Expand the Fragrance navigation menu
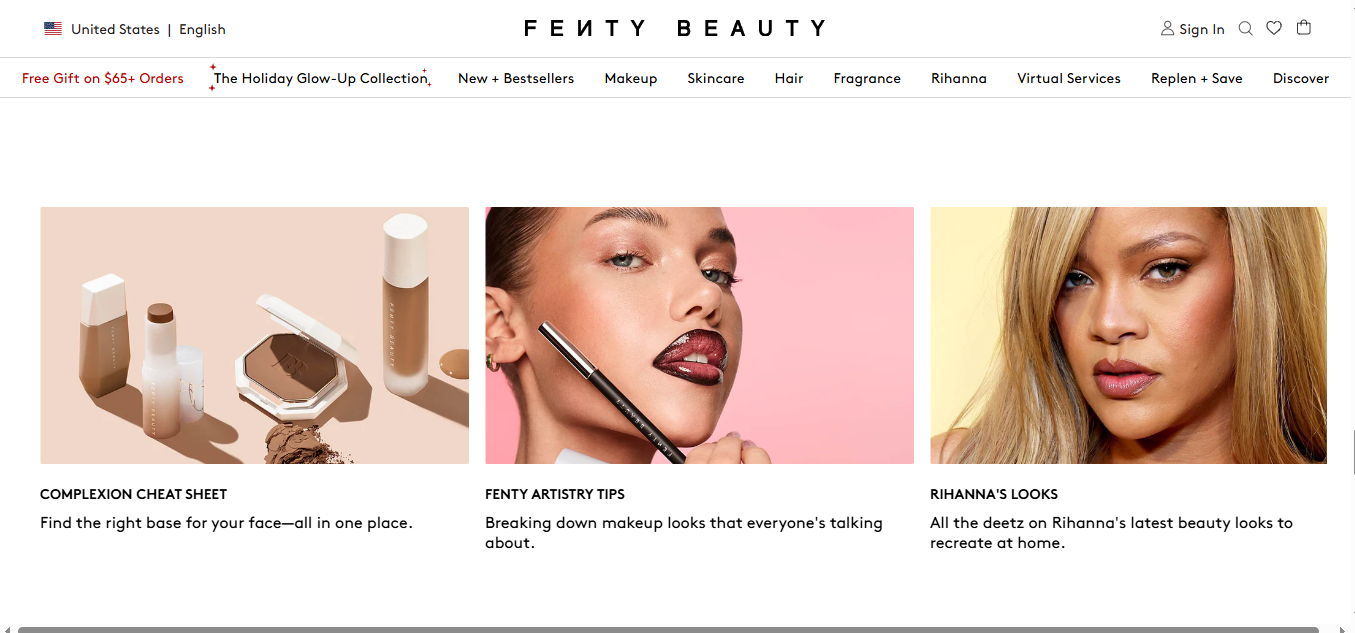Image resolution: width=1355 pixels, height=633 pixels. tap(867, 78)
